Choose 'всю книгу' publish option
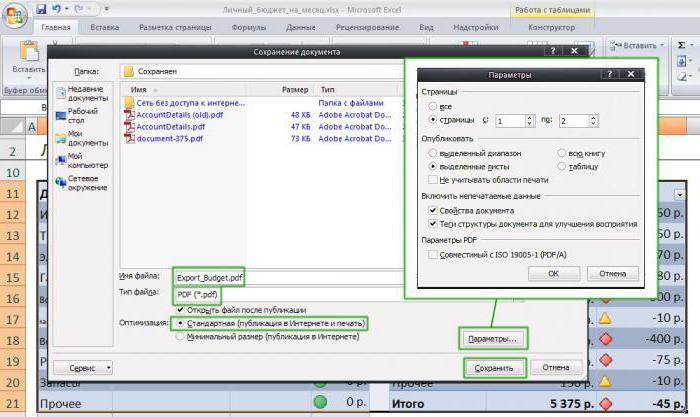700x417 pixels. 562,153
